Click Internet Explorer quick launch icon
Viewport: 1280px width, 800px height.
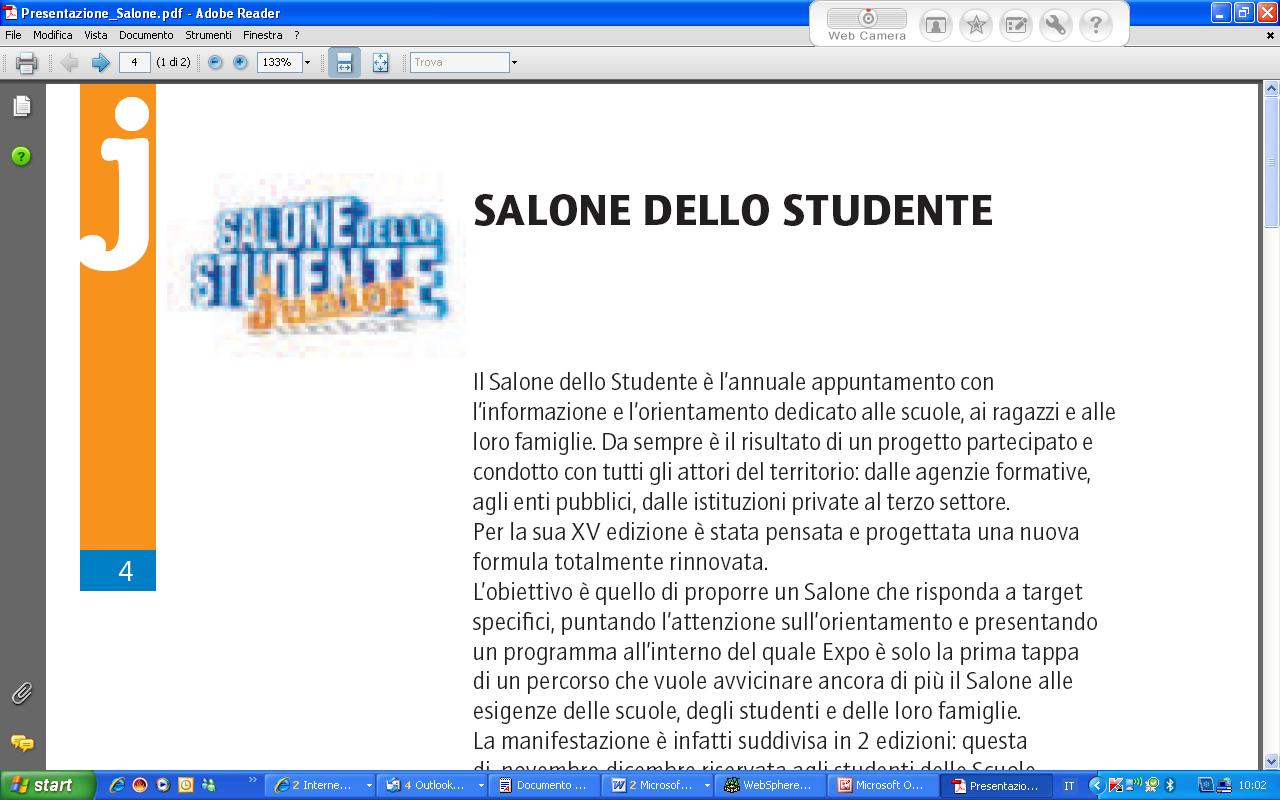118,785
